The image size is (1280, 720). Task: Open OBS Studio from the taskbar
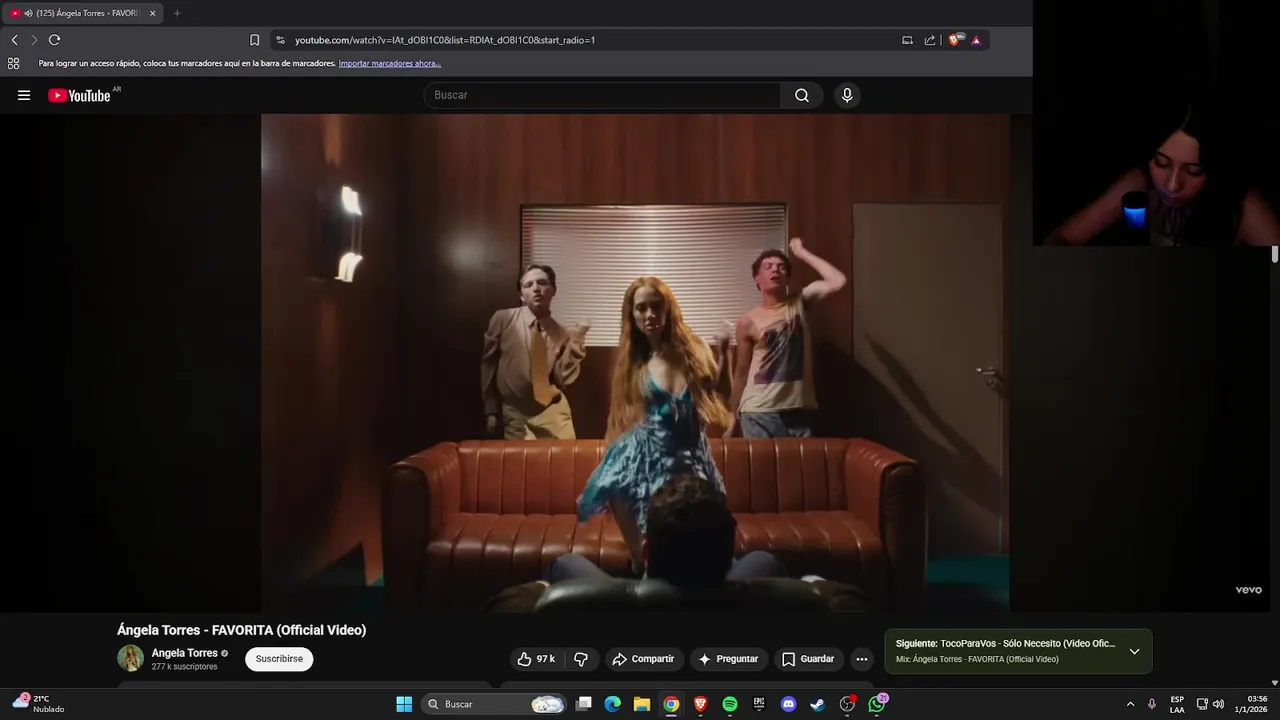coord(848,704)
